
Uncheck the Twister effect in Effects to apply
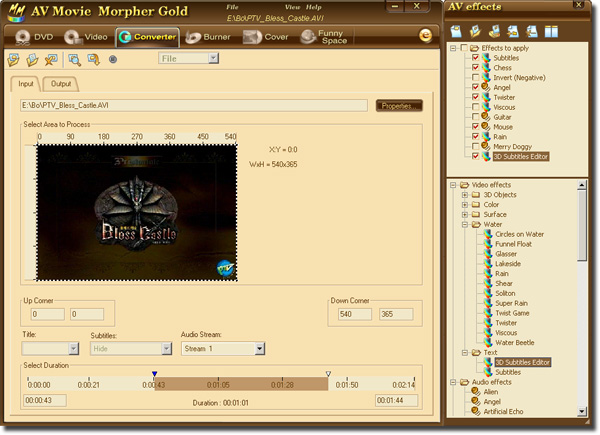[475, 97]
